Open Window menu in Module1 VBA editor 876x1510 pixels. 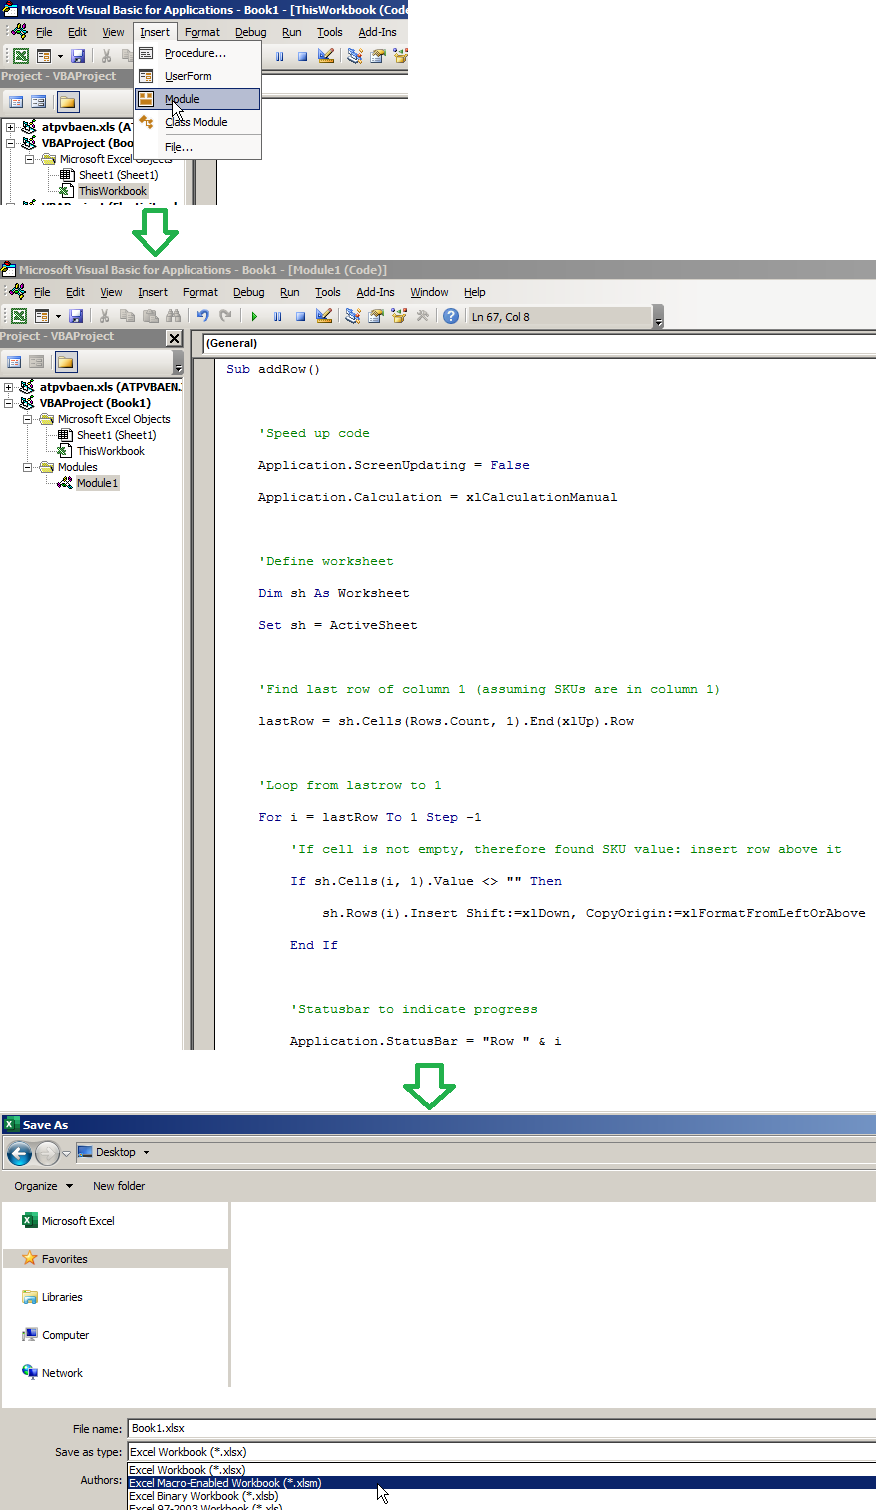tap(429, 292)
